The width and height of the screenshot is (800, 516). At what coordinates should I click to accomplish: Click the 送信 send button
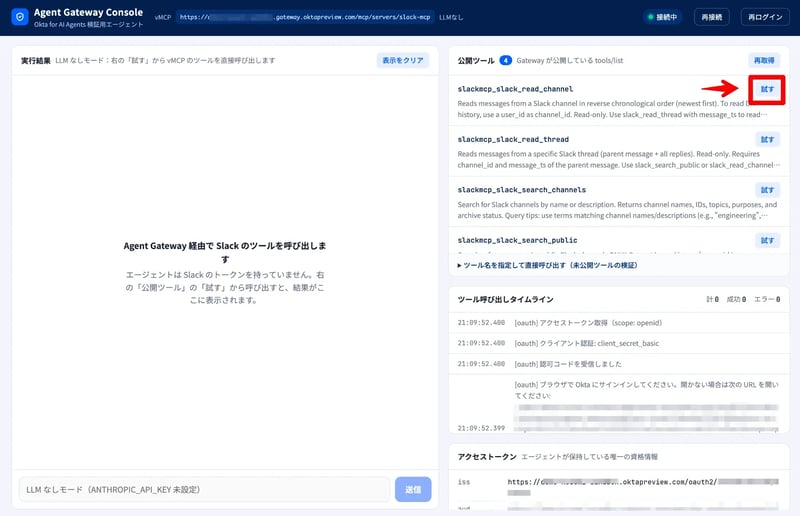[x=413, y=489]
